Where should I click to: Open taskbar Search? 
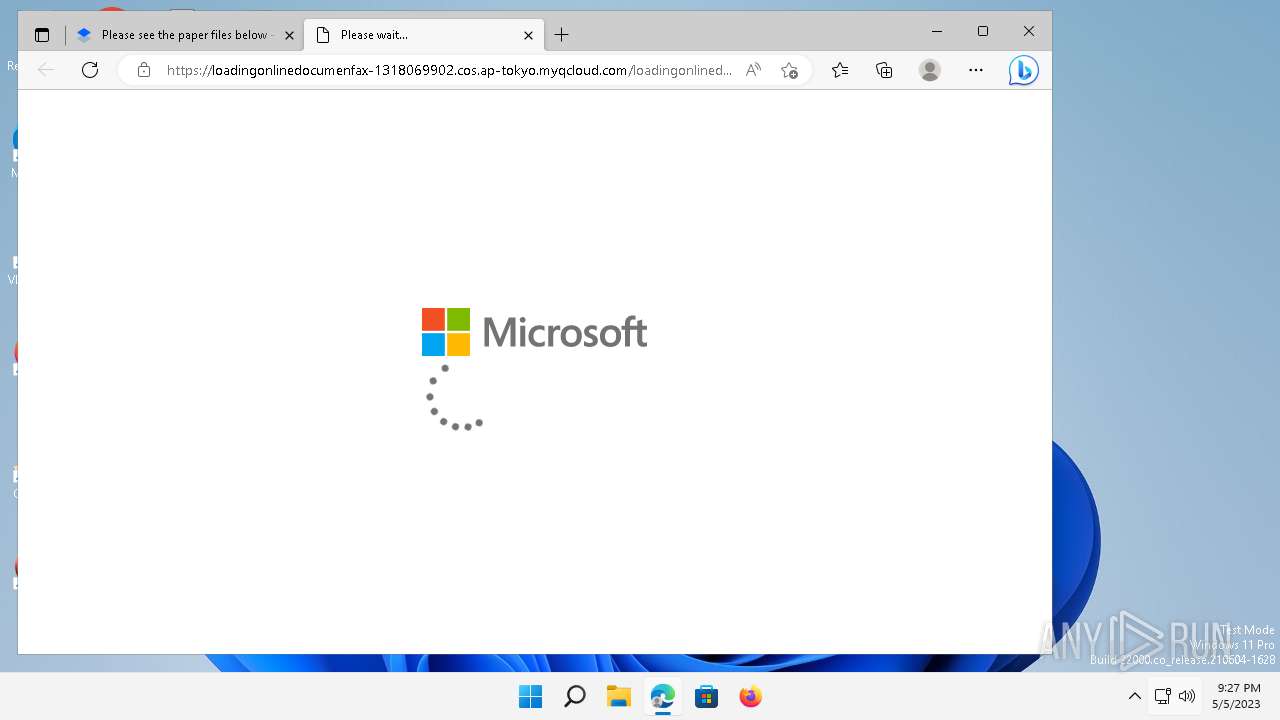pyautogui.click(x=574, y=696)
